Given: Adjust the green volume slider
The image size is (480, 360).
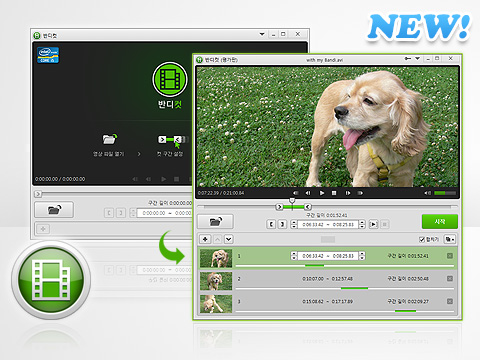Looking at the screenshot, I should pyautogui.click(x=445, y=193).
